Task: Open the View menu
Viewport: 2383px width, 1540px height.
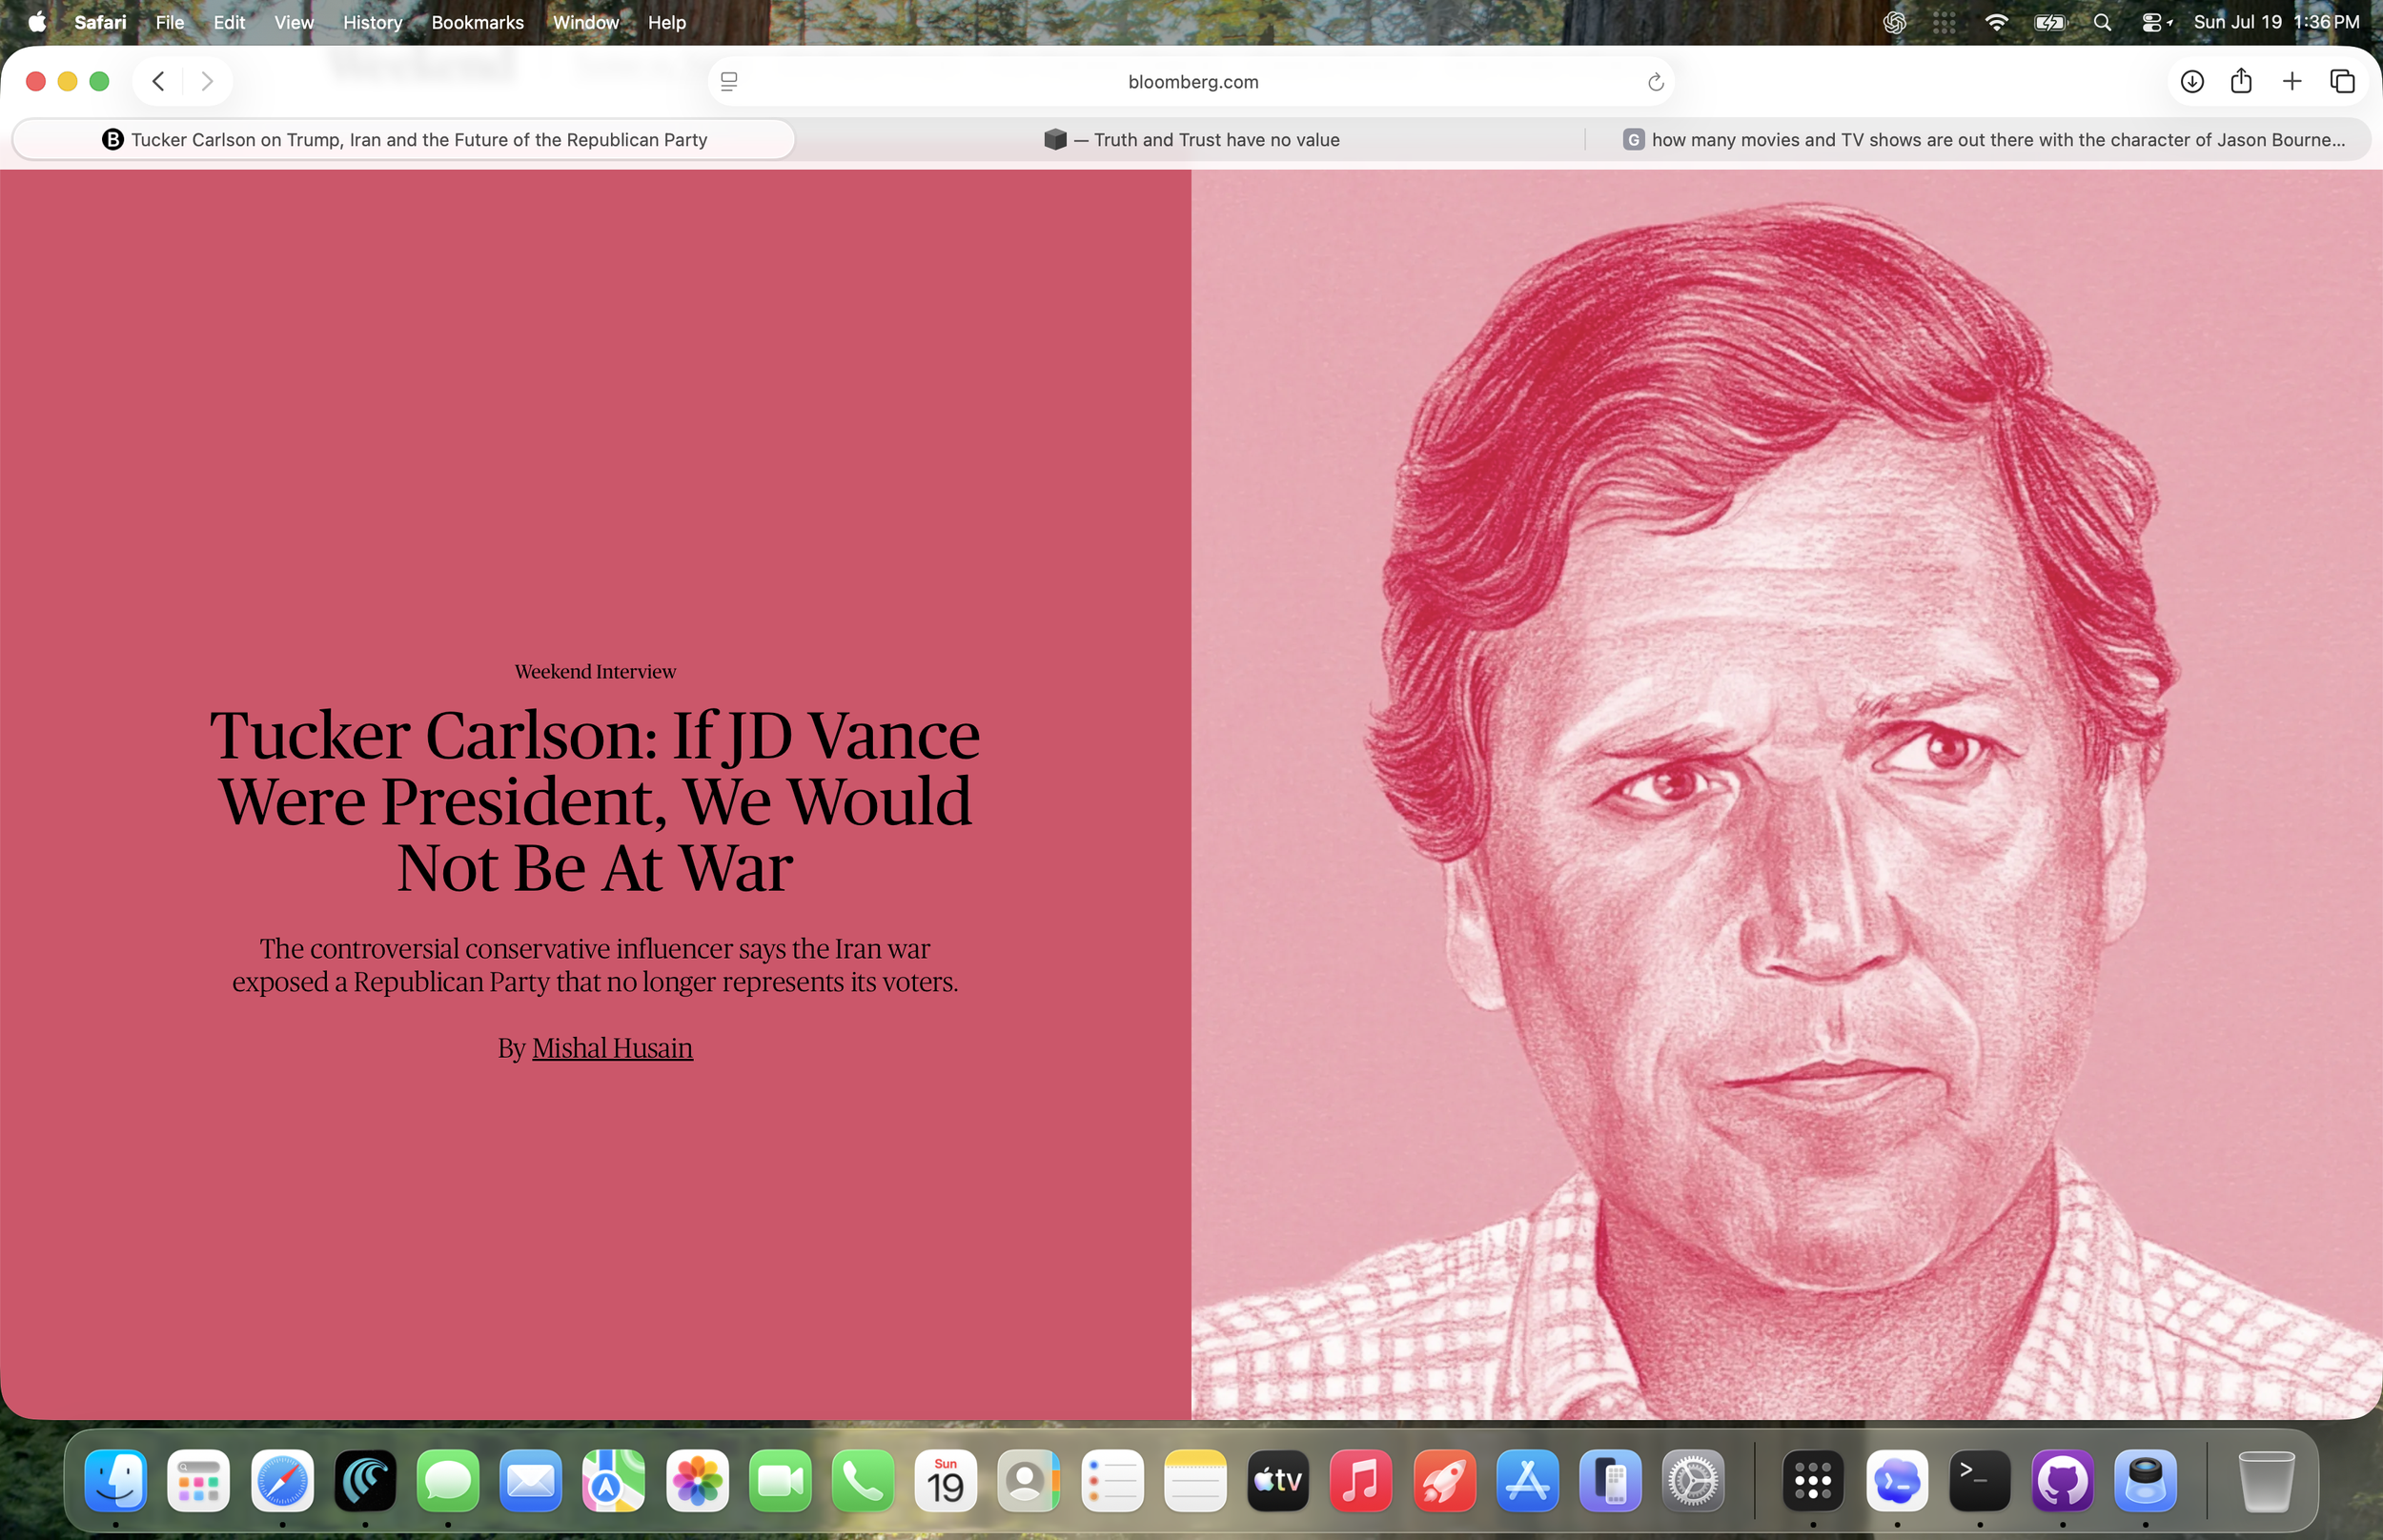Action: coord(294,22)
